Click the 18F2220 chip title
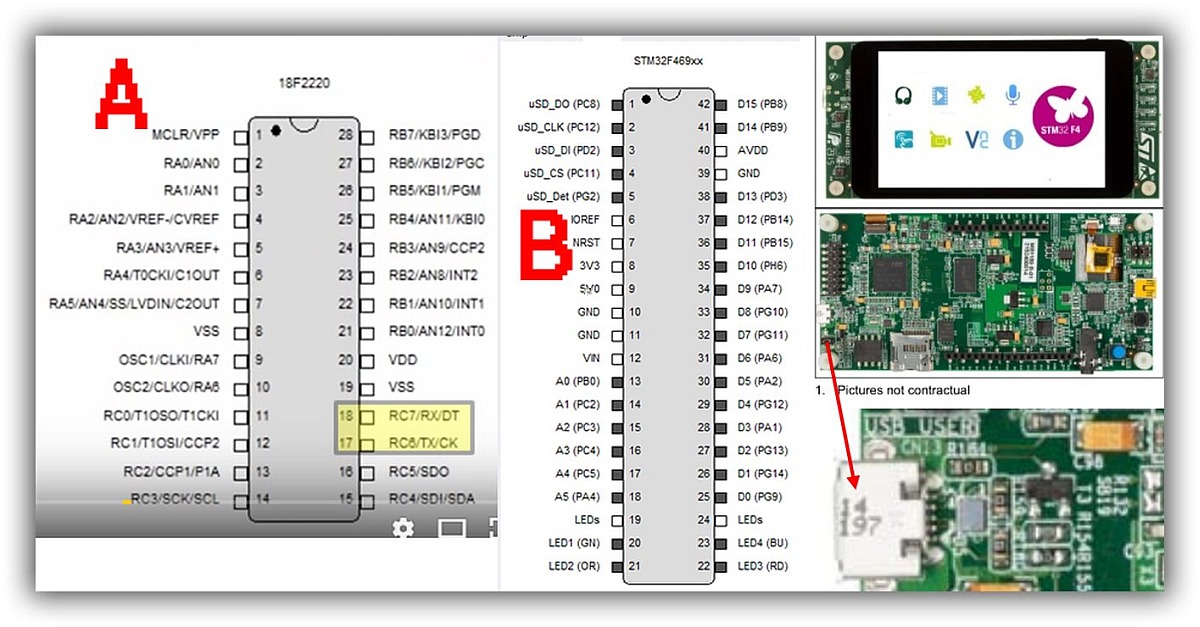This screenshot has width=1200, height=627. 304,83
